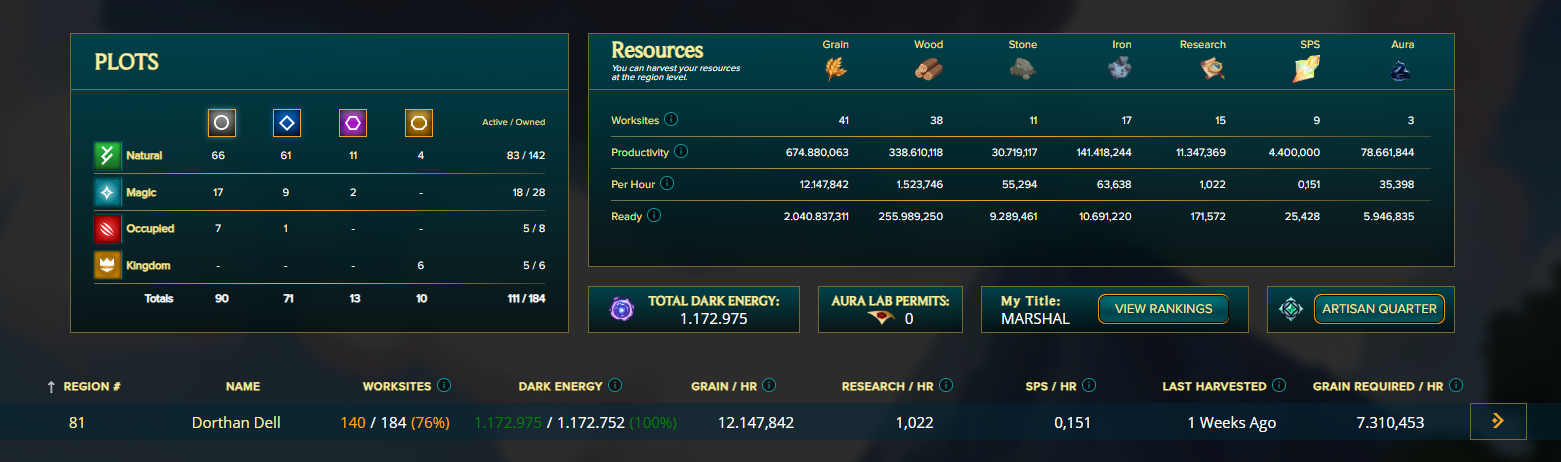
Task: Click the Iron ore resource icon
Action: pos(1119,68)
